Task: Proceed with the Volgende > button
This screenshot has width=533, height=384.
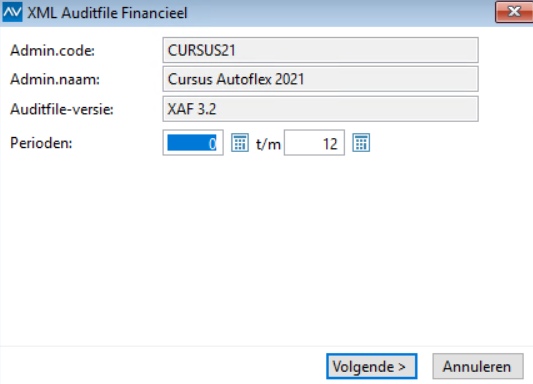Action: pyautogui.click(x=372, y=366)
